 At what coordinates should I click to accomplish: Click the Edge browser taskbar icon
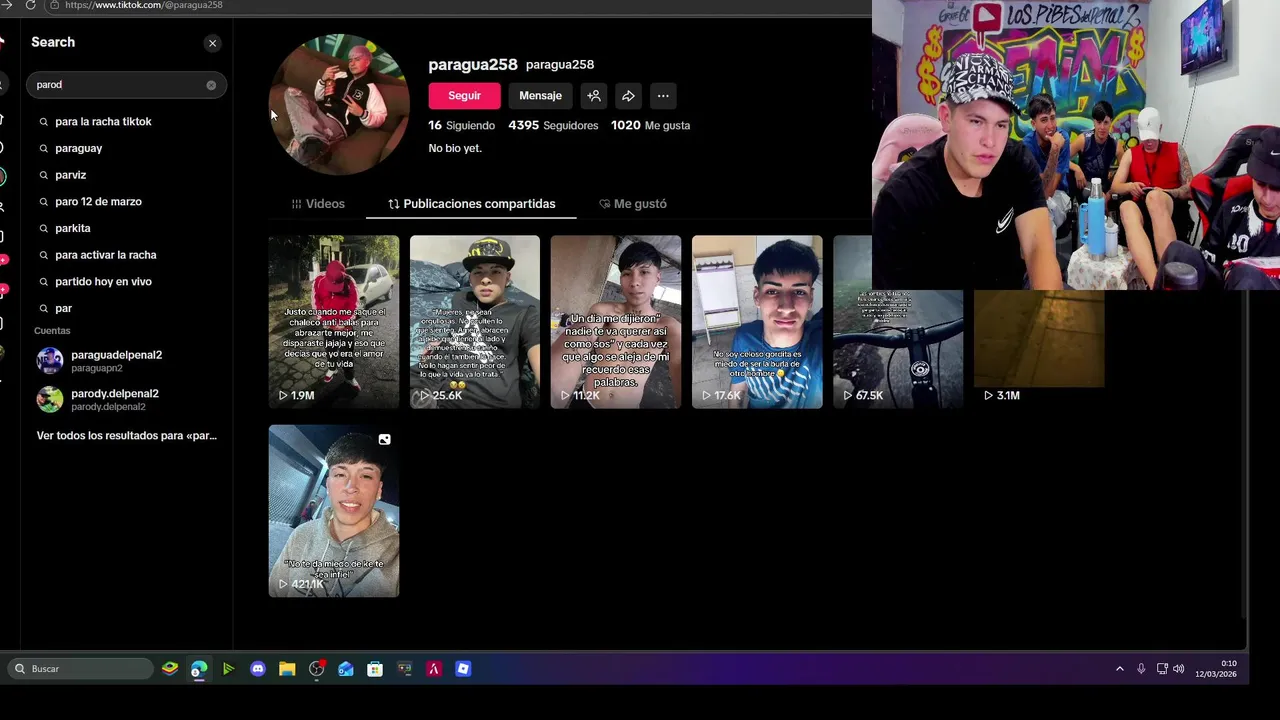pos(199,669)
